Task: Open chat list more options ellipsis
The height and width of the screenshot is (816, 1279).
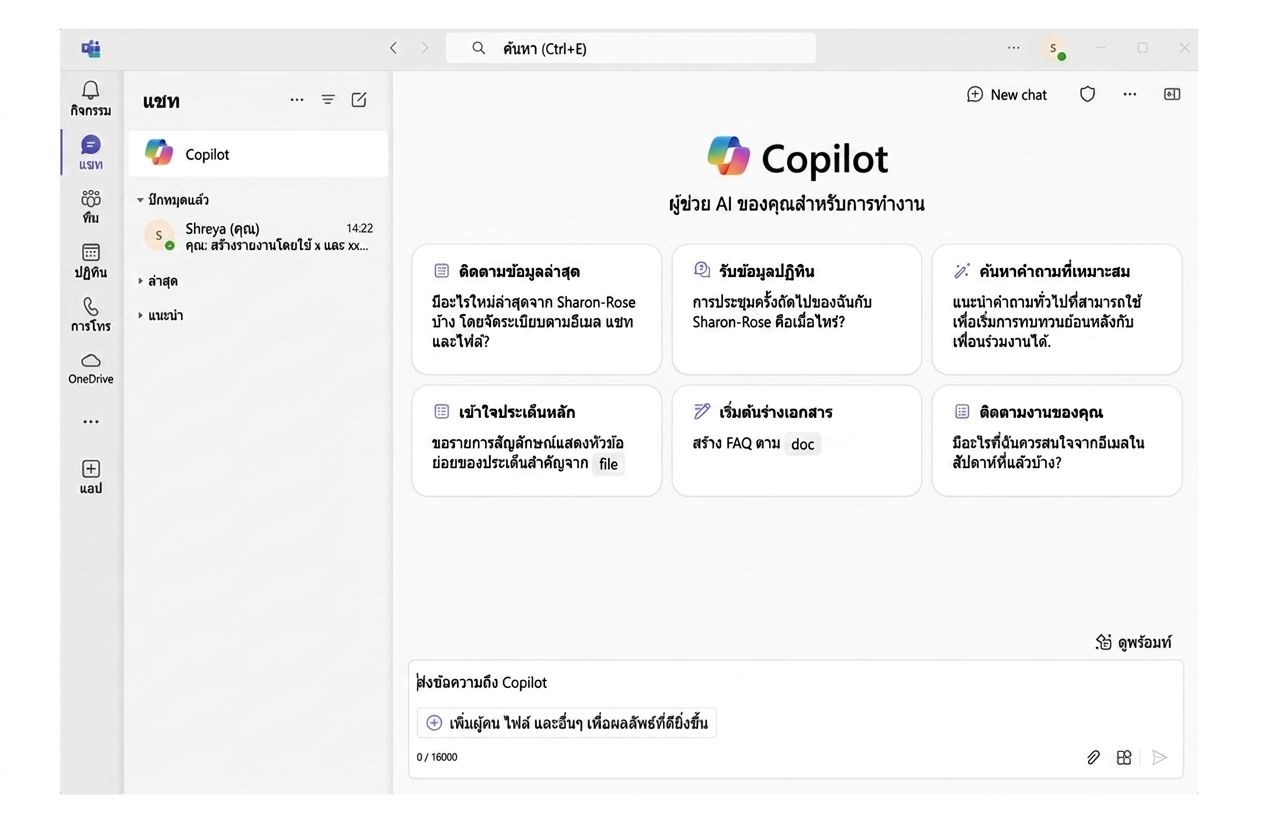Action: pyautogui.click(x=297, y=100)
